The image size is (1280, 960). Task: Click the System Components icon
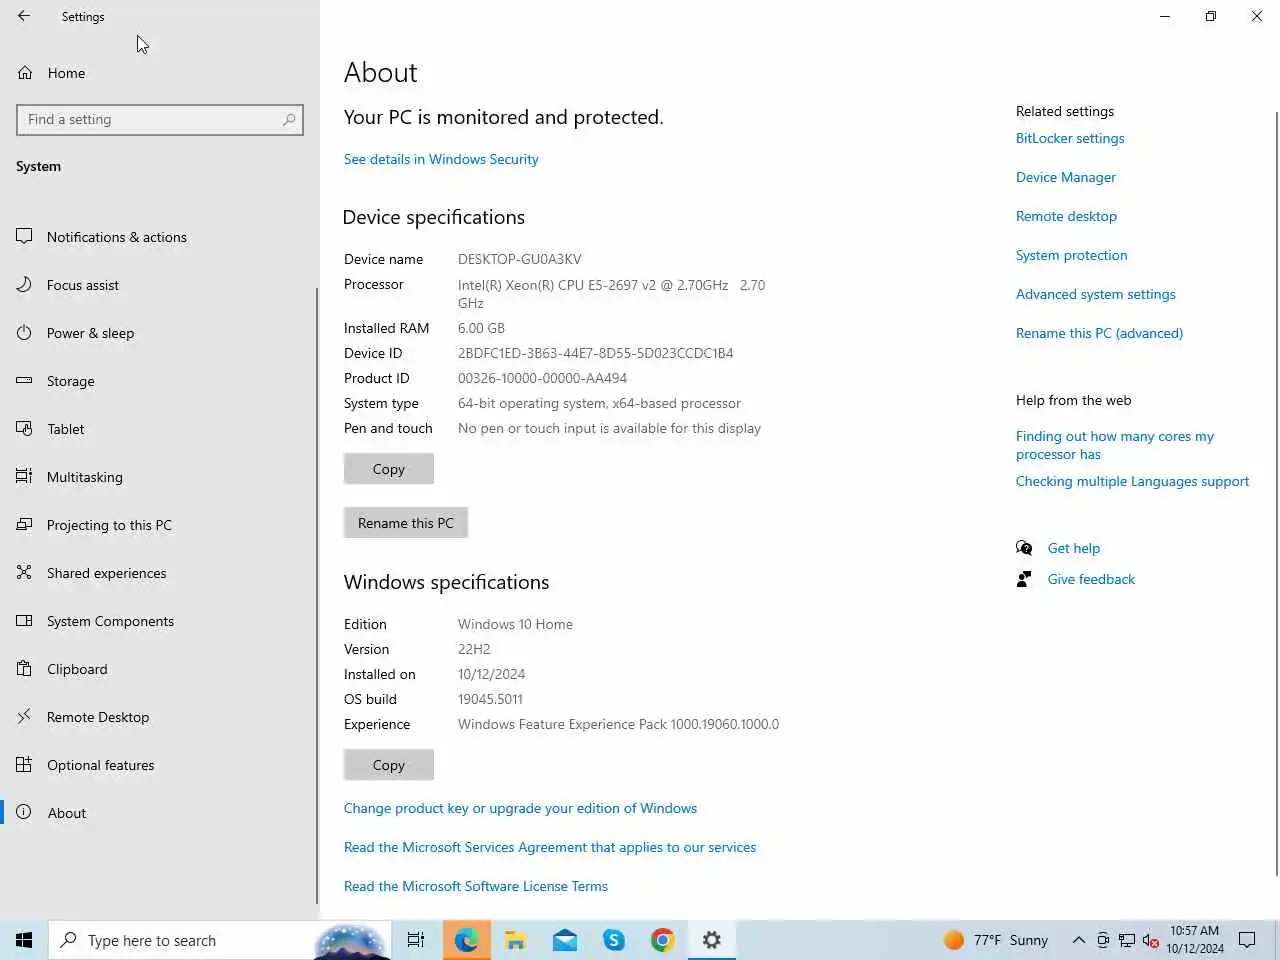point(25,621)
